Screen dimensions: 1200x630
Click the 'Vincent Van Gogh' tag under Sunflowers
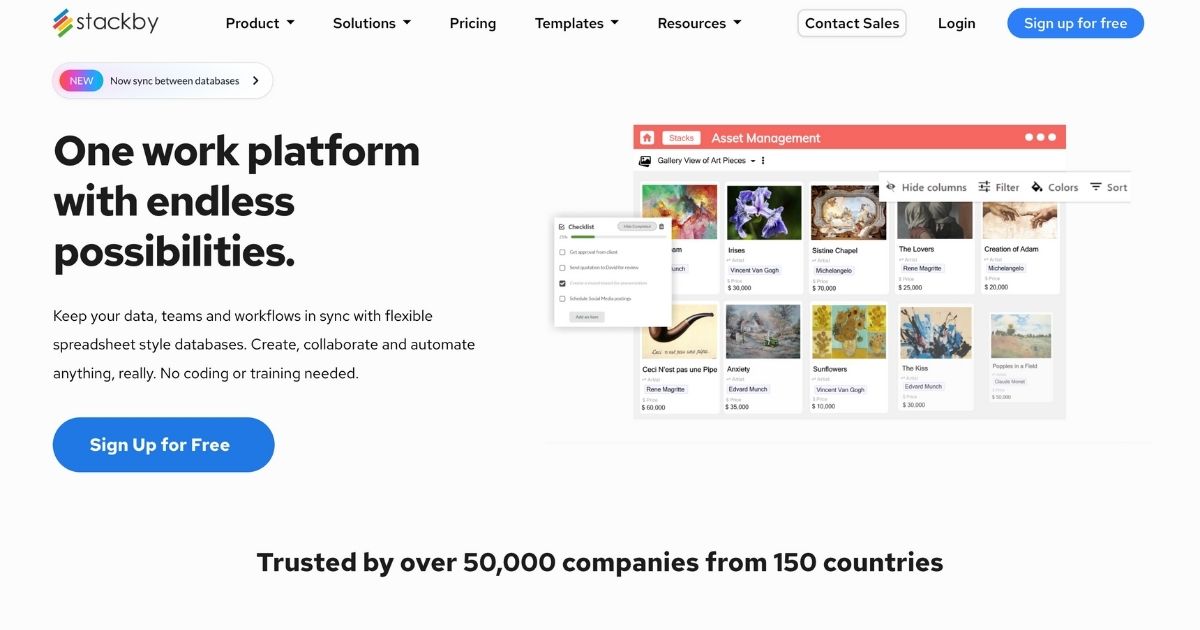[840, 389]
